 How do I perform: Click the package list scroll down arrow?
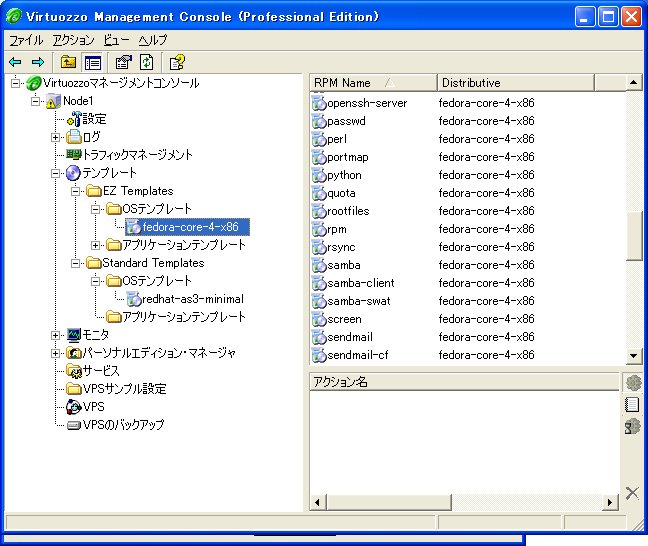[x=634, y=356]
